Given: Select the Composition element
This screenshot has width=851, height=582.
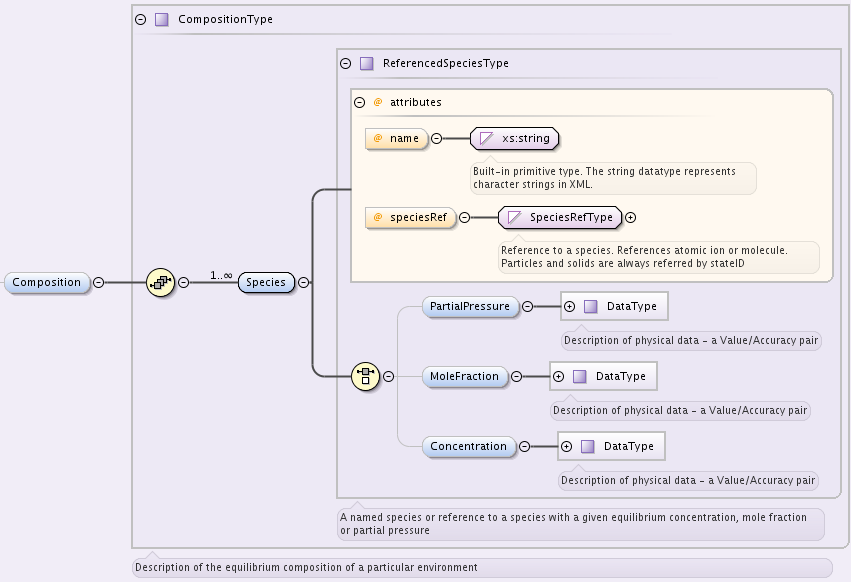Looking at the screenshot, I should click(x=47, y=283).
